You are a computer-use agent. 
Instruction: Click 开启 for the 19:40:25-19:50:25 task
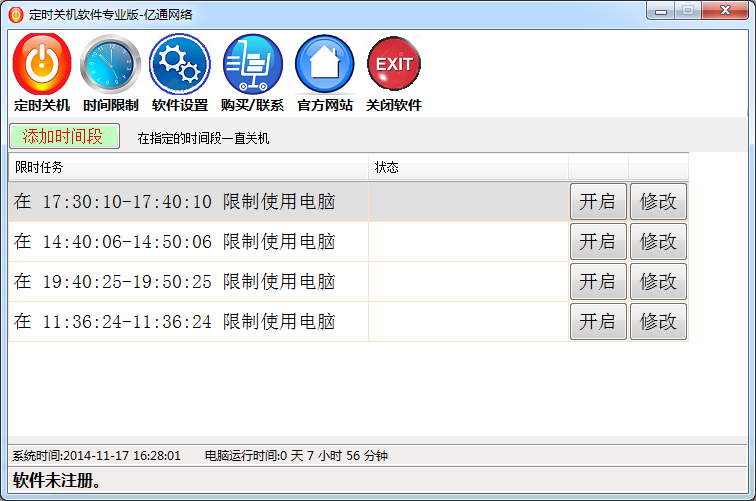[598, 282]
